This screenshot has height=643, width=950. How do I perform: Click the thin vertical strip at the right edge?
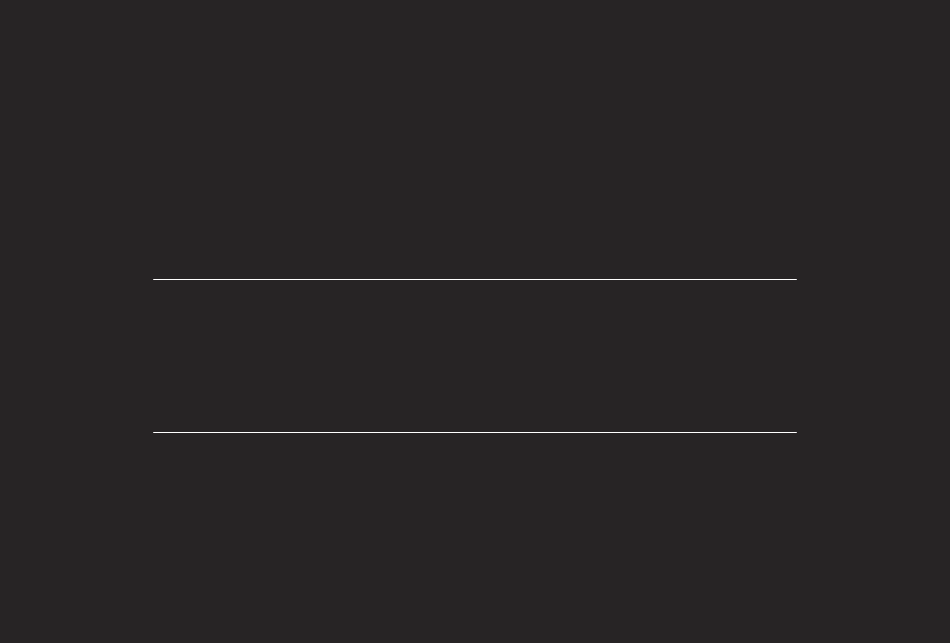[x=948, y=320]
